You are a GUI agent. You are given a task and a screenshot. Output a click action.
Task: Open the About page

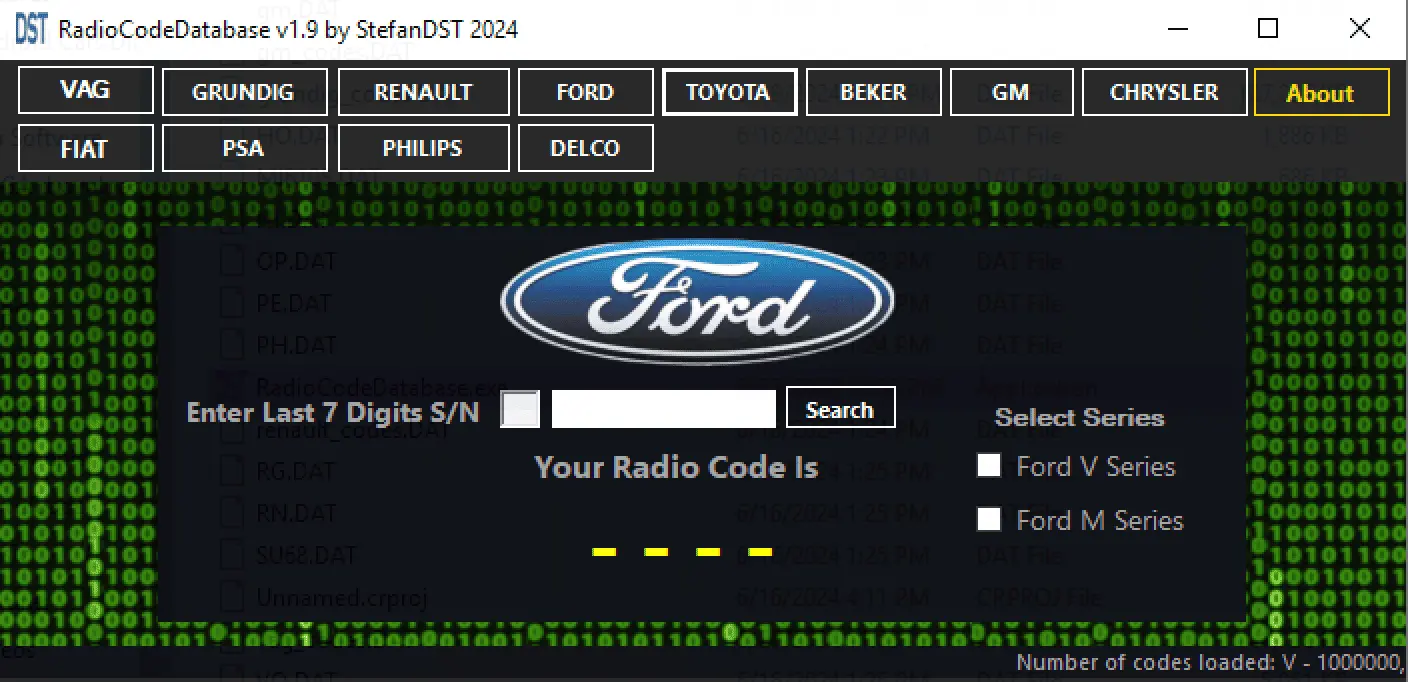coord(1321,93)
